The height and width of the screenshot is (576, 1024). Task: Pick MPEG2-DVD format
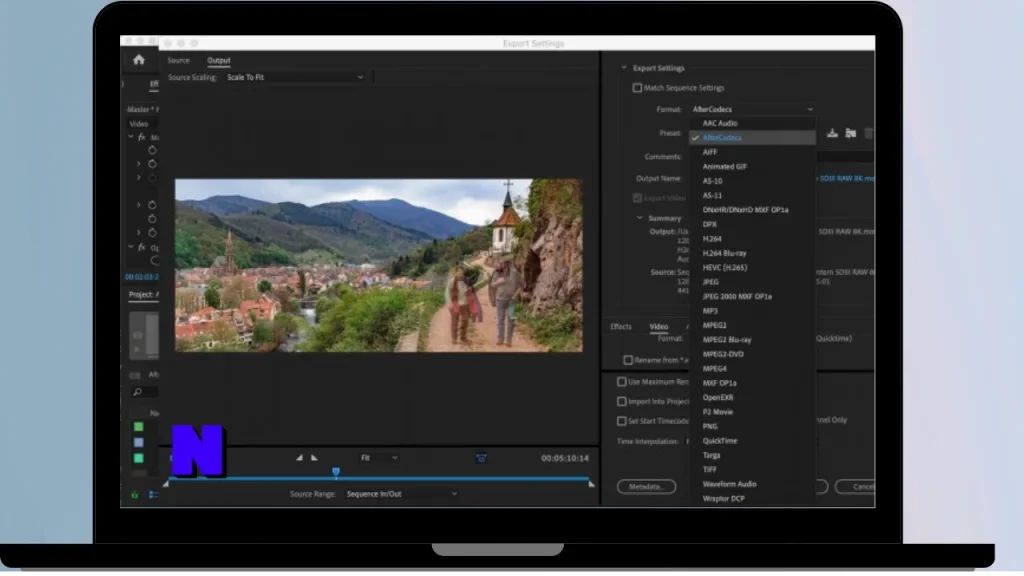(752, 354)
